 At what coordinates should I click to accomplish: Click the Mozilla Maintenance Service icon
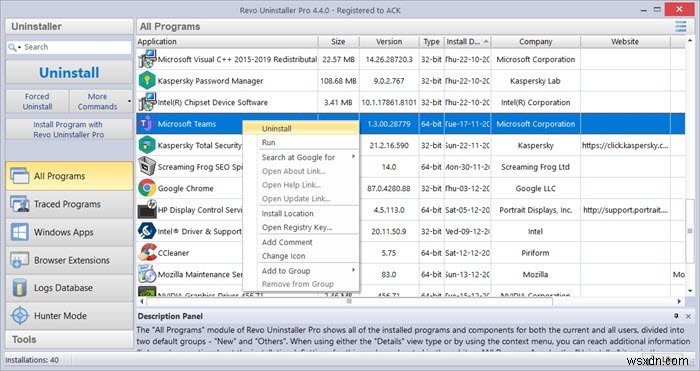click(147, 274)
